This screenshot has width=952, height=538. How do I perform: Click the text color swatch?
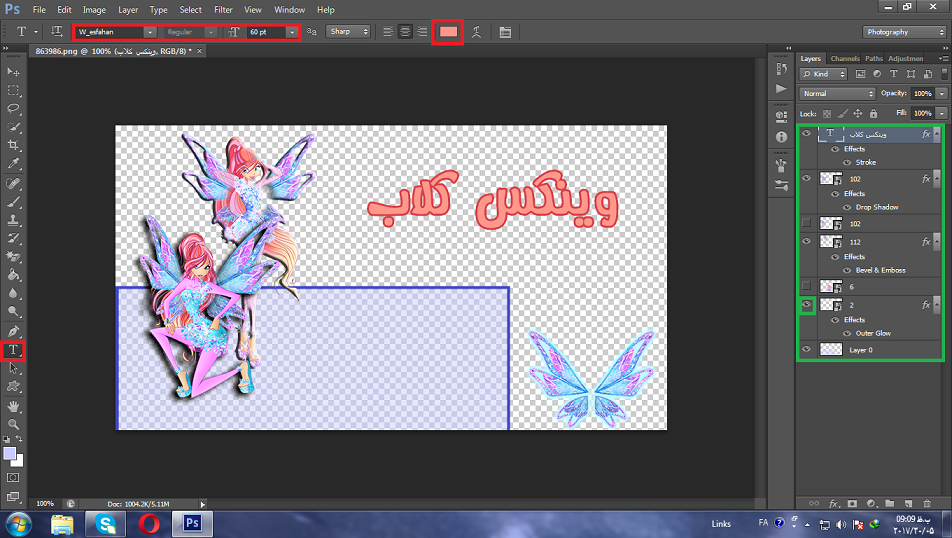[x=448, y=32]
